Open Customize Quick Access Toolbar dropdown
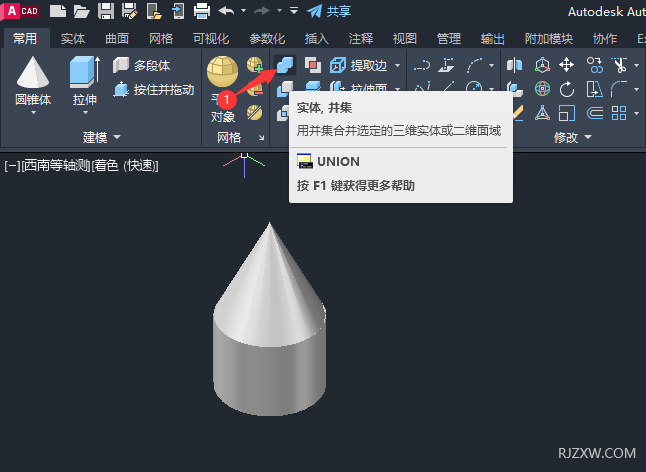The image size is (646, 472). coord(294,11)
